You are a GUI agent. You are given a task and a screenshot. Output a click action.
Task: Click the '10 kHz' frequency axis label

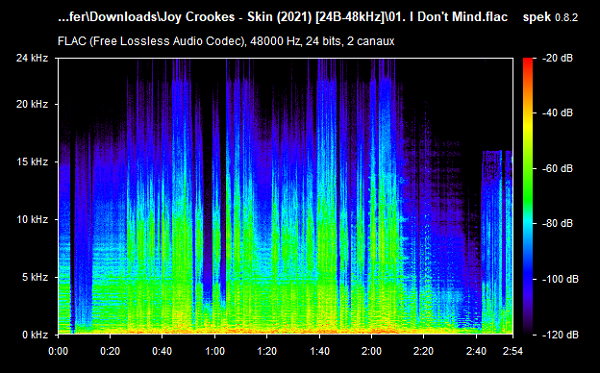[x=32, y=220]
